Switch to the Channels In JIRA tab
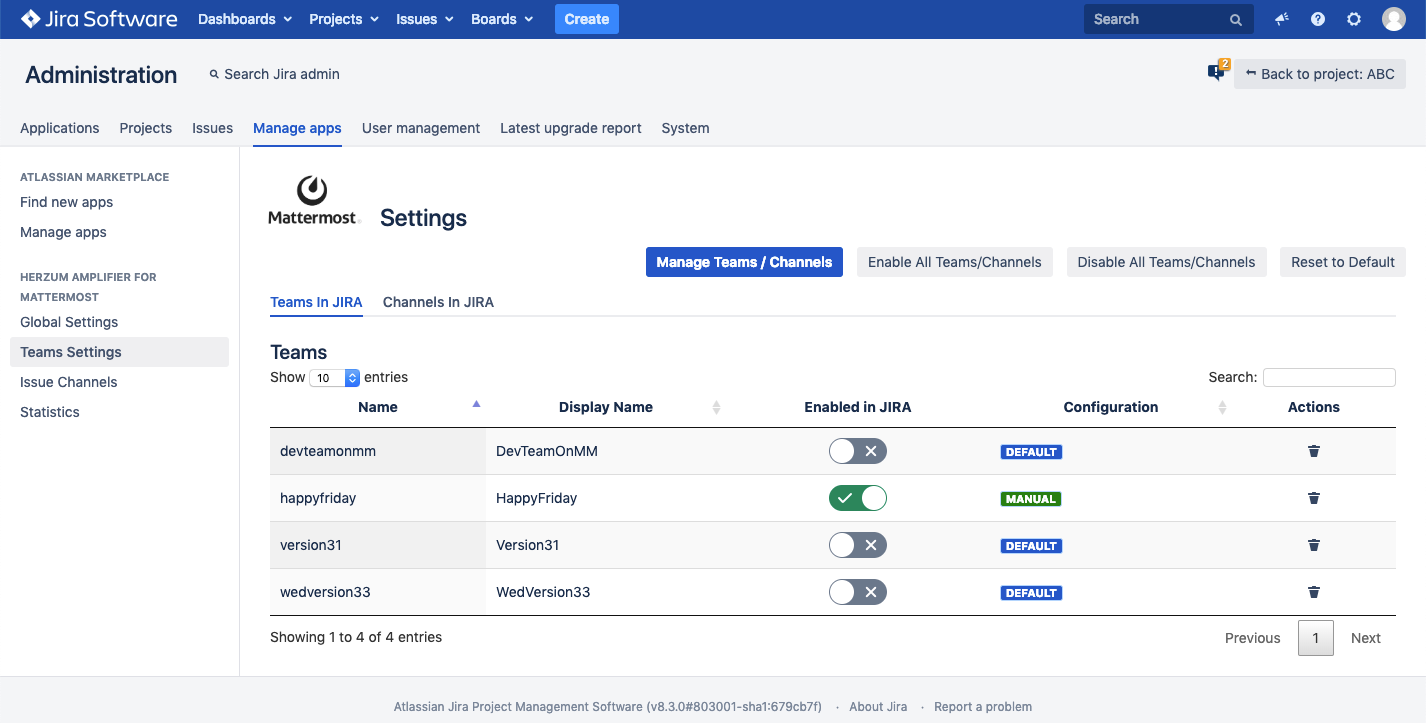The height and width of the screenshot is (723, 1426). pyautogui.click(x=438, y=302)
